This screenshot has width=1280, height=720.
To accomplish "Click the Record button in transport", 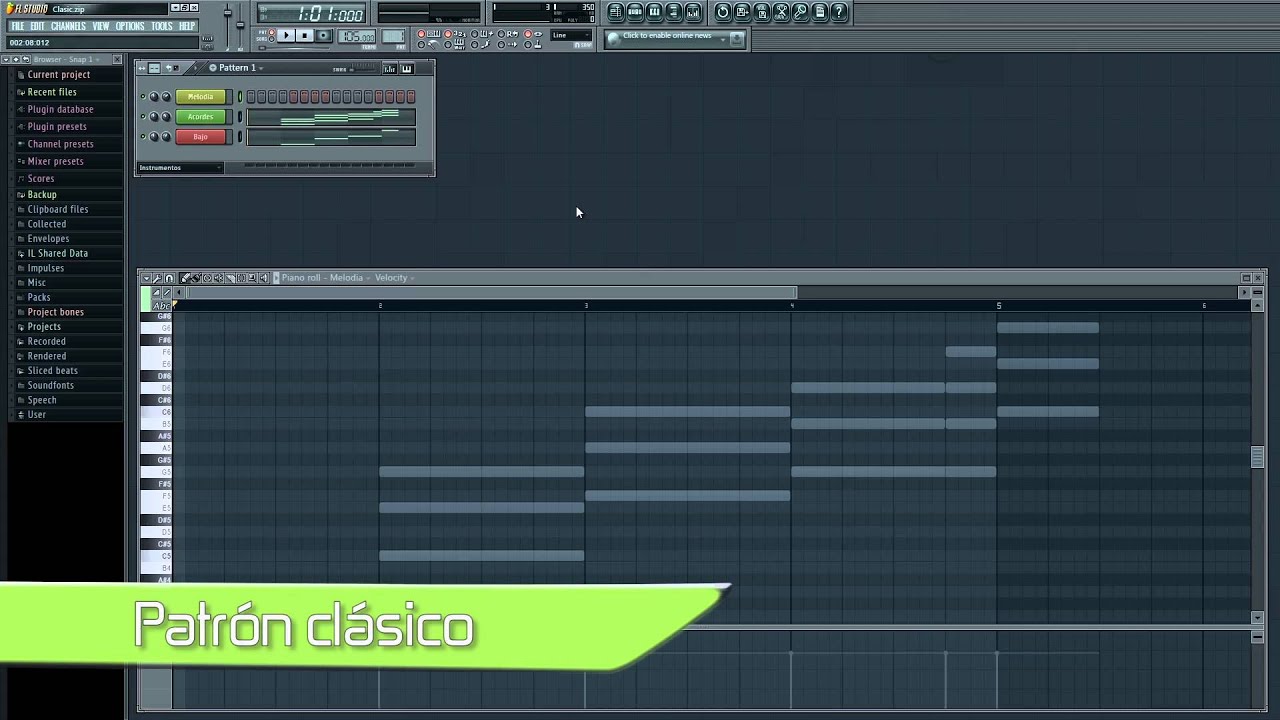I will (323, 35).
